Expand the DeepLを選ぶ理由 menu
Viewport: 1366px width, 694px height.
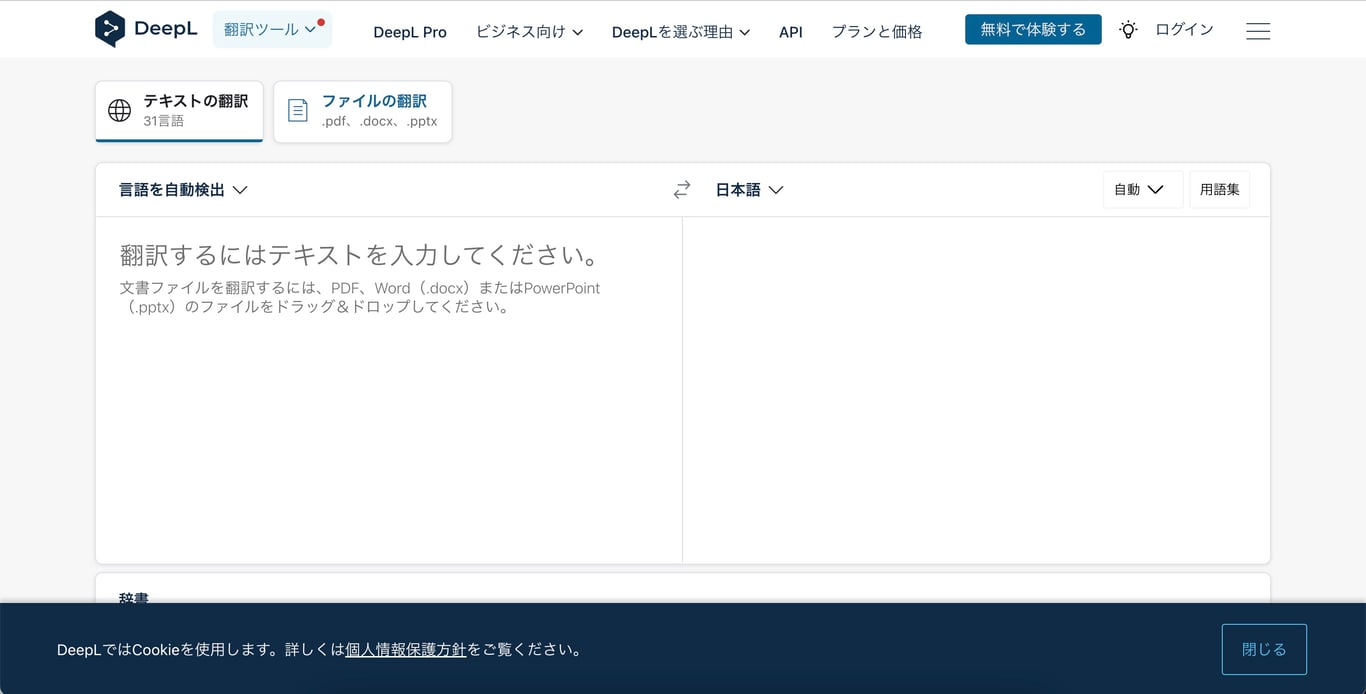point(681,32)
